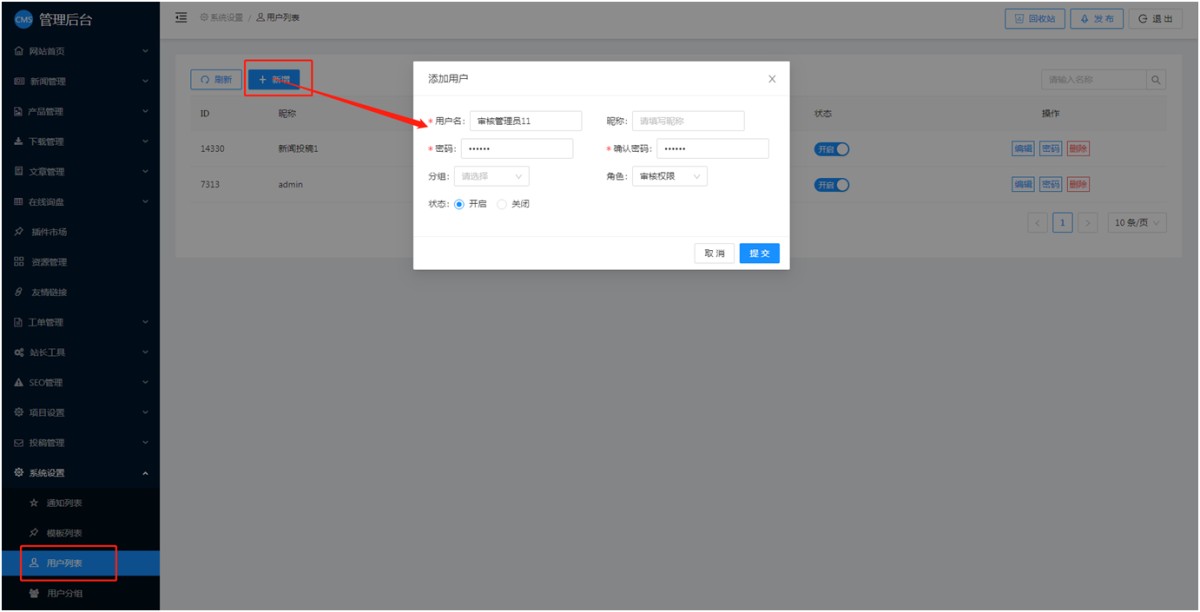1200x612 pixels.
Task: Click the 产品管理 sidebar icon
Action: pyautogui.click(x=19, y=111)
